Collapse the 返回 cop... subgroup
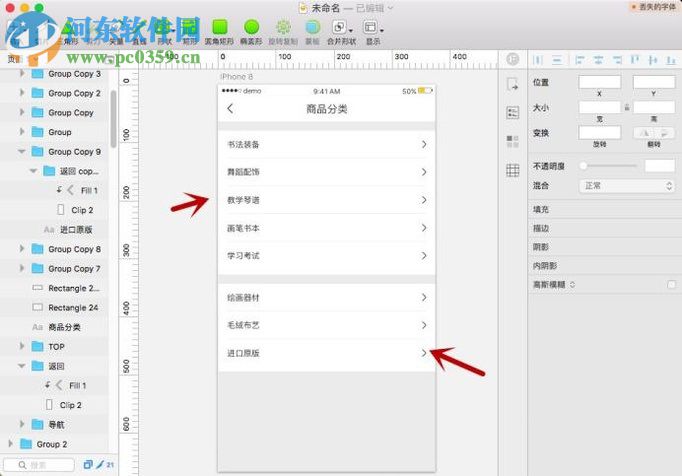The height and width of the screenshot is (476, 682). pyautogui.click(x=33, y=171)
